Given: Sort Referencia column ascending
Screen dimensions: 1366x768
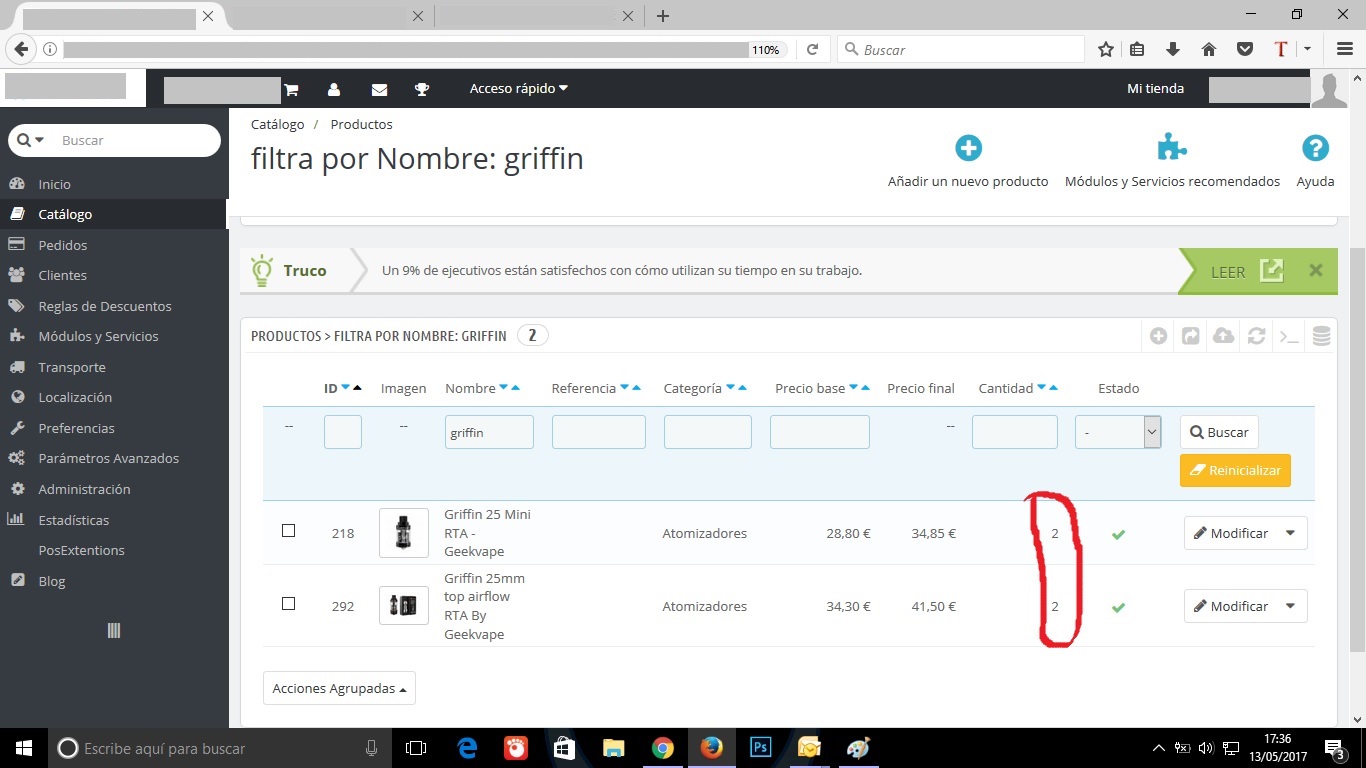Looking at the screenshot, I should coord(636,388).
